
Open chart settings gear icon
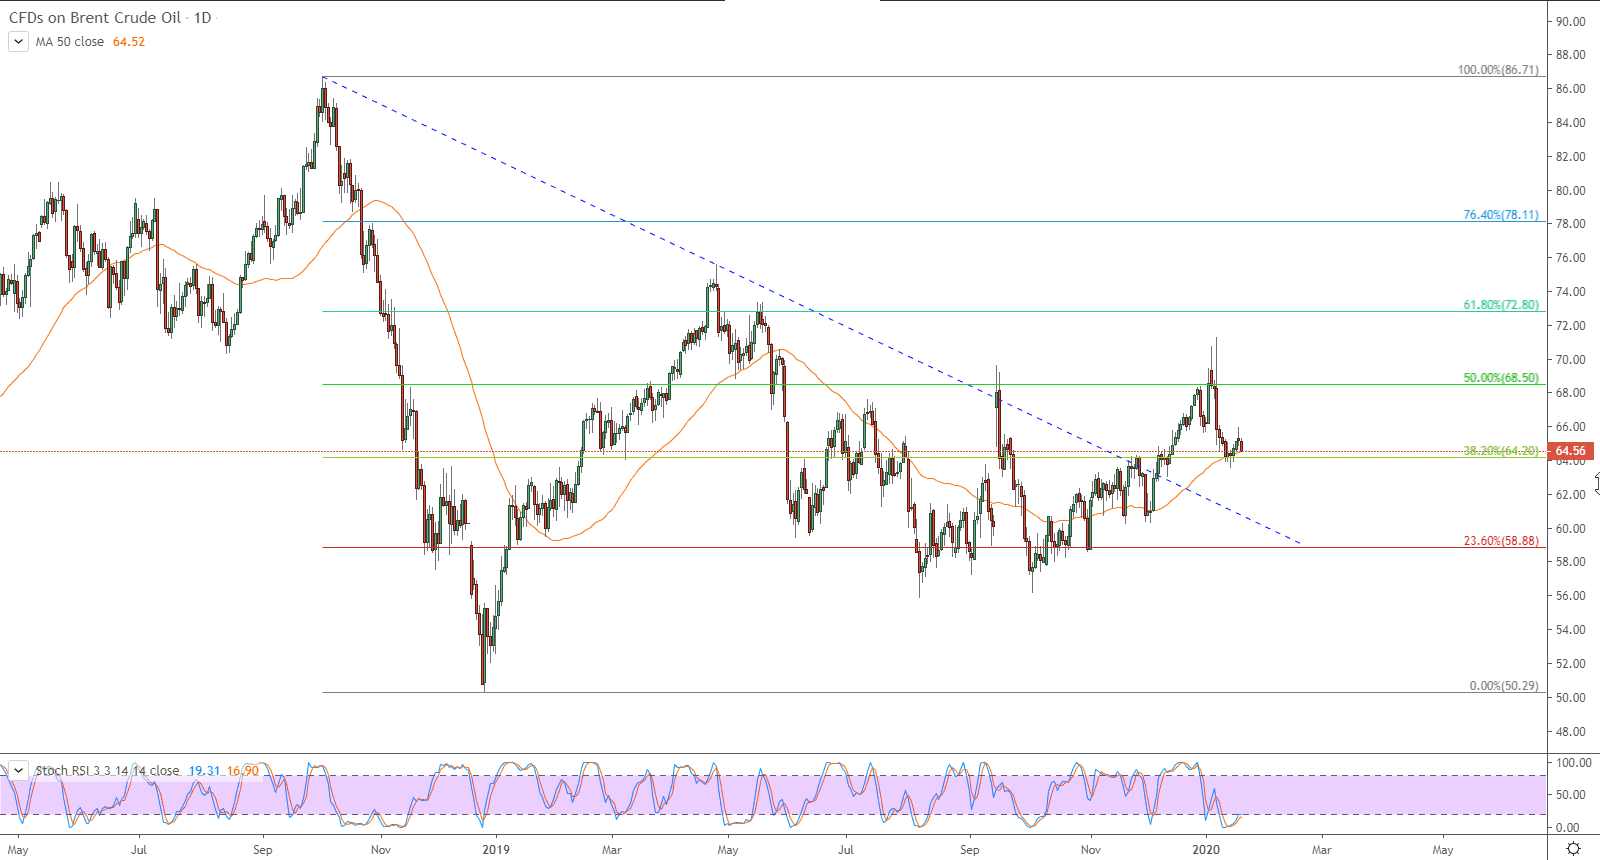[1573, 849]
